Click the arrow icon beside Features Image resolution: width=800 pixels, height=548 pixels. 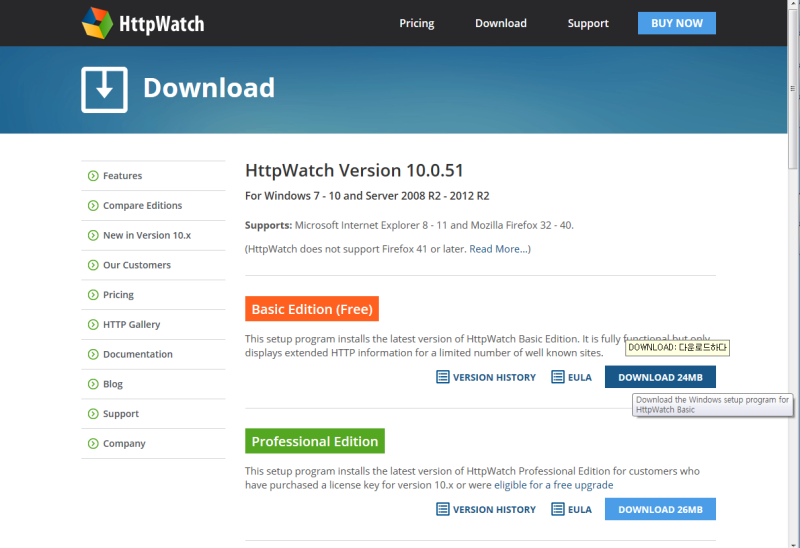pos(93,176)
